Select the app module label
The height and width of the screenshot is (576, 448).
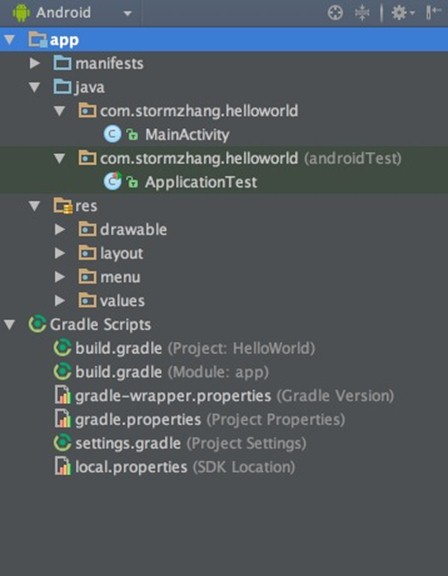coord(64,40)
